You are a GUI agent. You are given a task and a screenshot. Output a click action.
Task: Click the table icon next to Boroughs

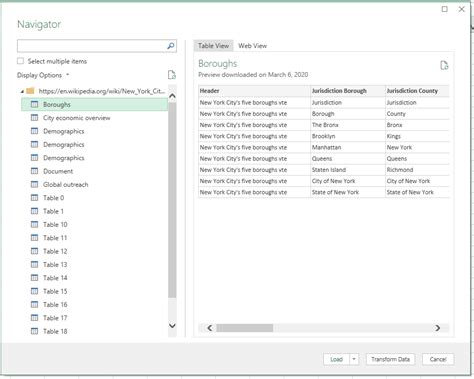34,104
